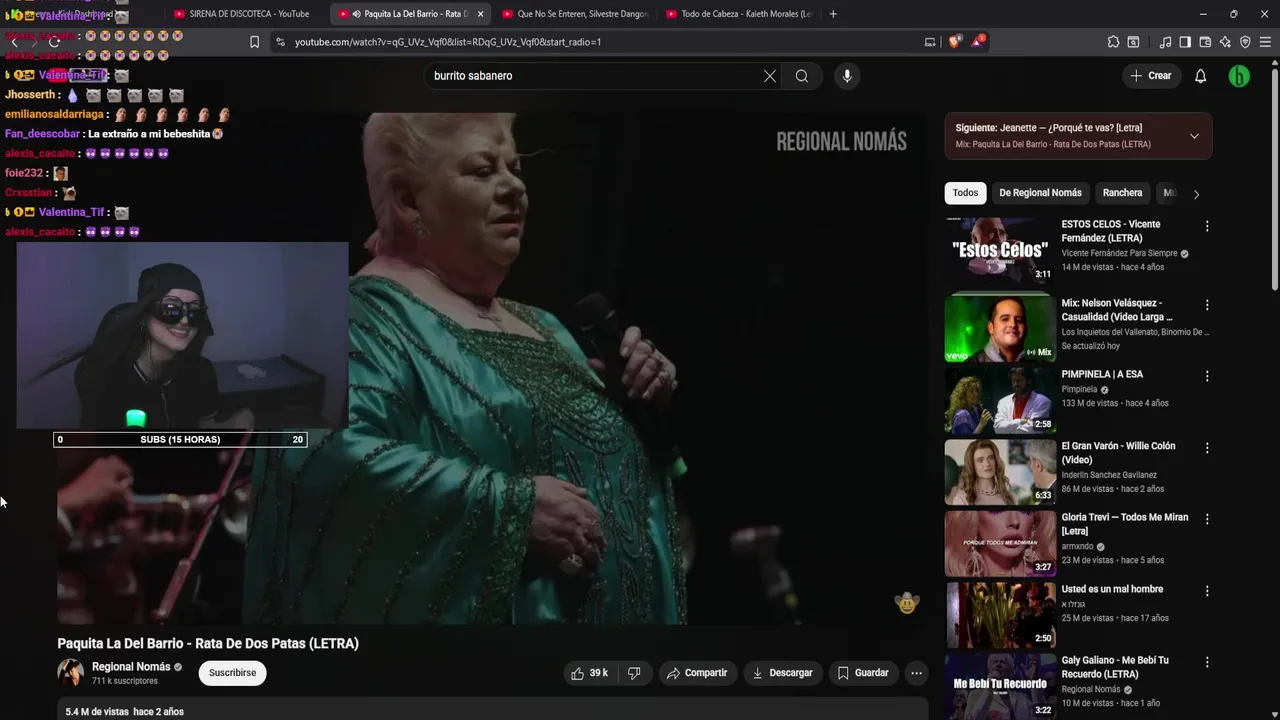Save video with Guardar button

[x=863, y=673]
